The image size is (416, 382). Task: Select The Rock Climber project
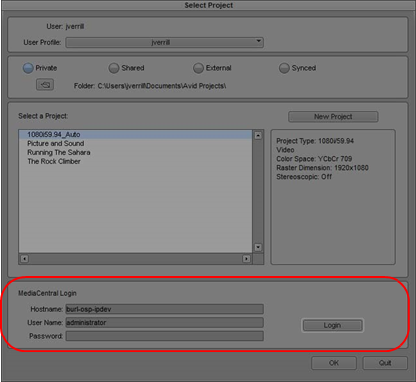click(x=135, y=161)
